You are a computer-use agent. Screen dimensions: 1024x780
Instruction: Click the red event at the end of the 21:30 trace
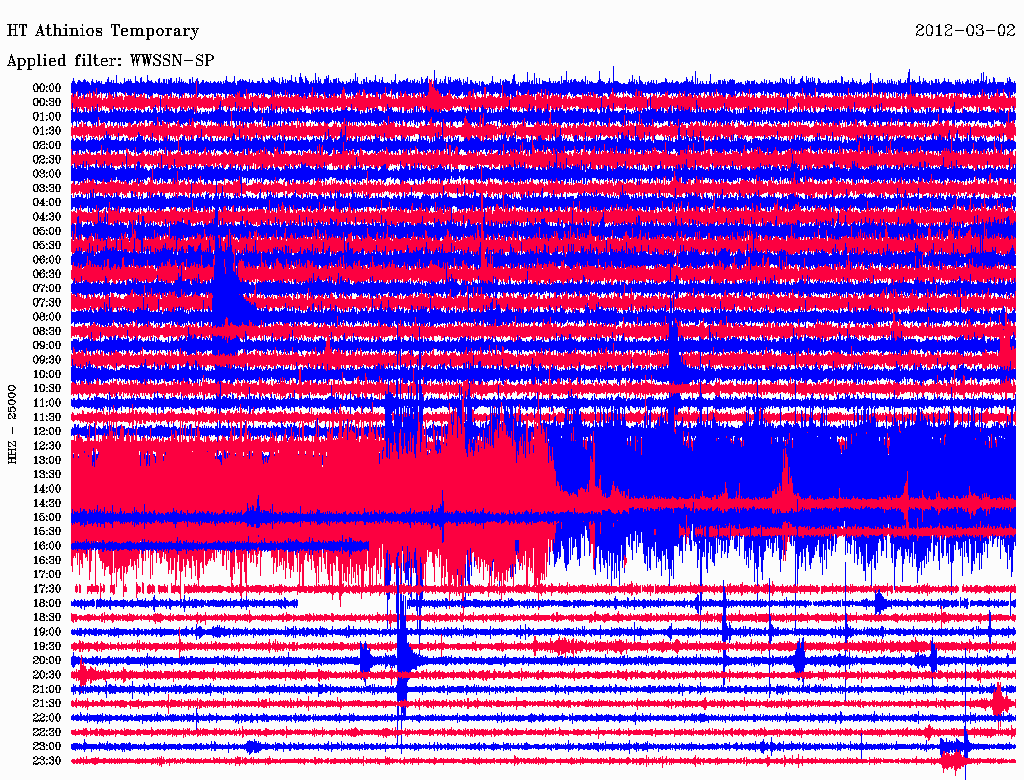point(998,702)
